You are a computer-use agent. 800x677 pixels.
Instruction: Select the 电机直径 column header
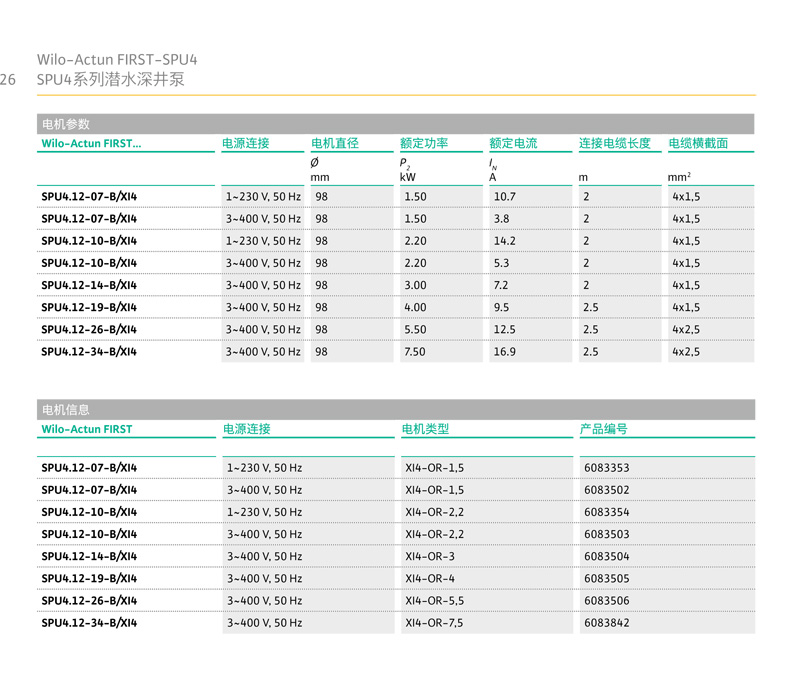pos(335,144)
